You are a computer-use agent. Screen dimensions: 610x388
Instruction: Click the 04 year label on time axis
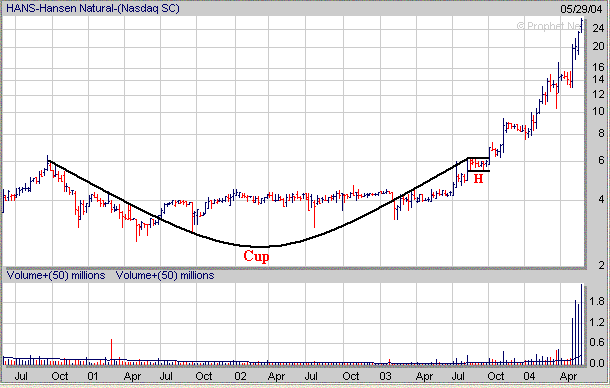coord(529,376)
